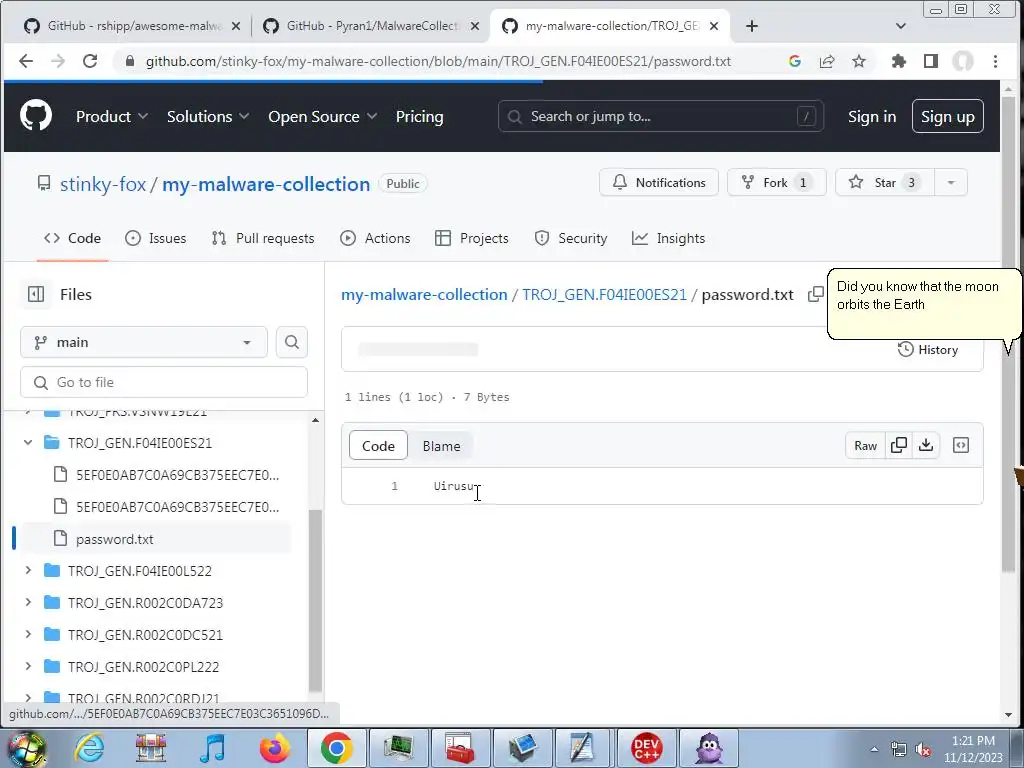Open the tab search chevron in Chrome
Screen dimensions: 1024x768
click(901, 26)
